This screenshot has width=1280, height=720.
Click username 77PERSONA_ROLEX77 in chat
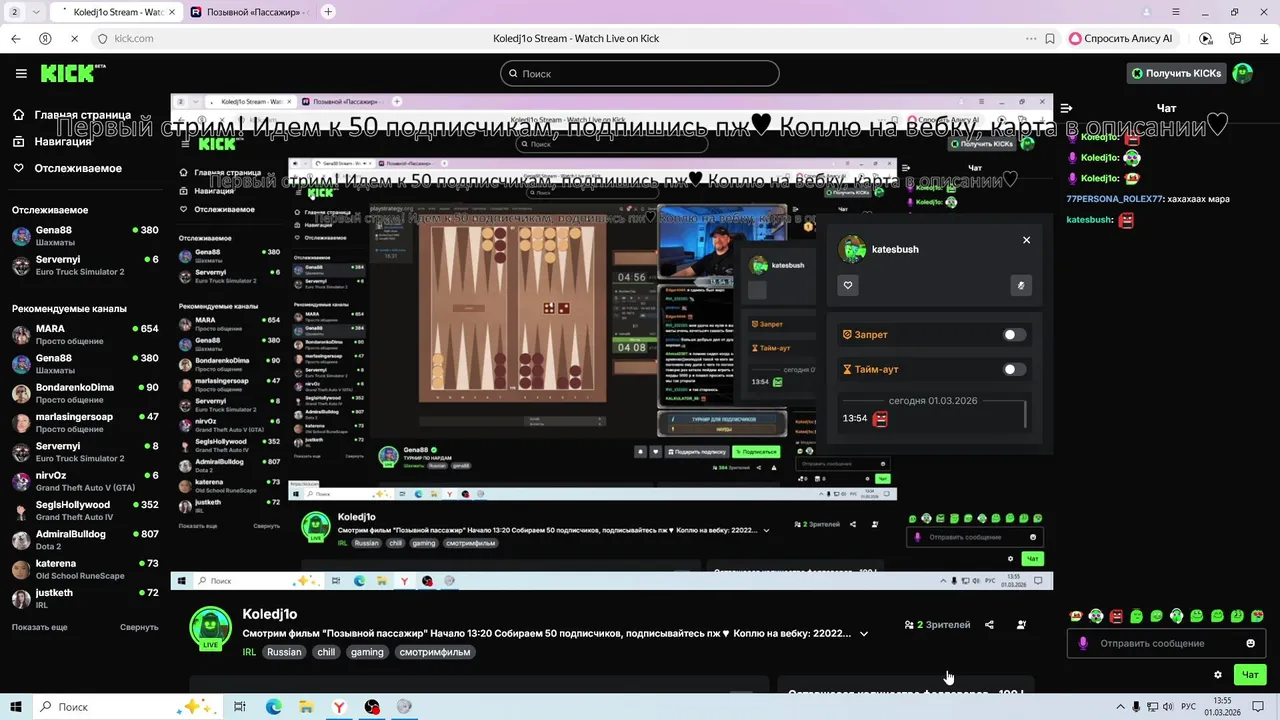click(1114, 199)
